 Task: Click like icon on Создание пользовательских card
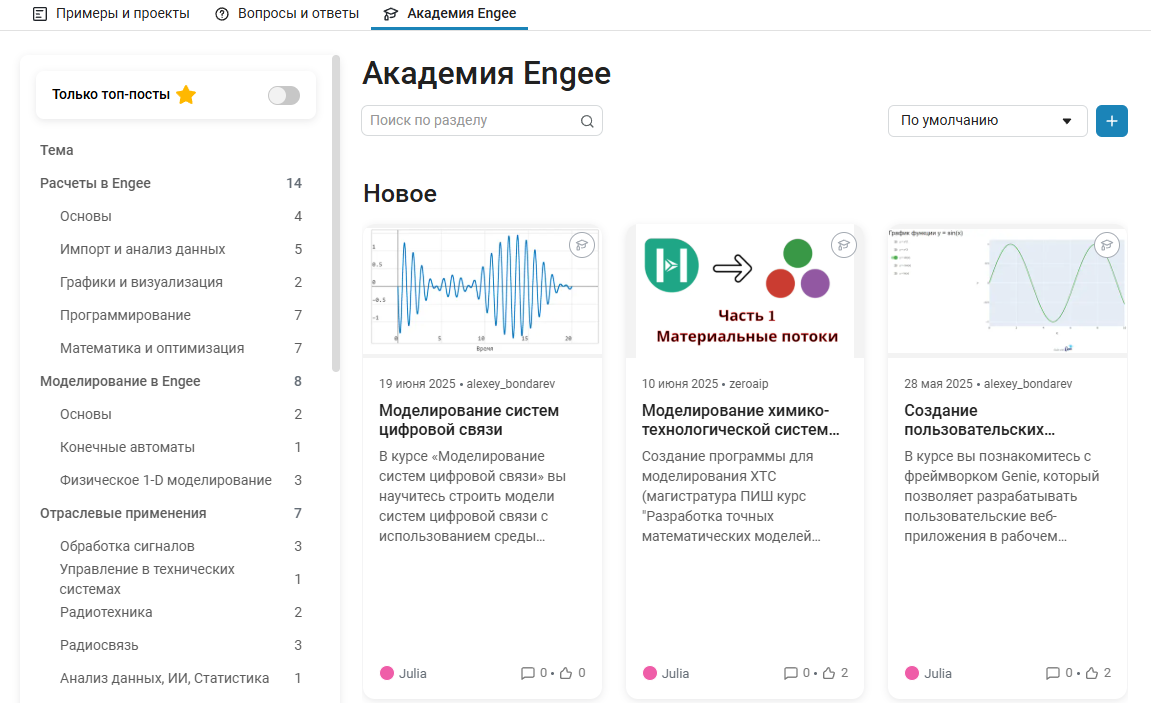1092,673
